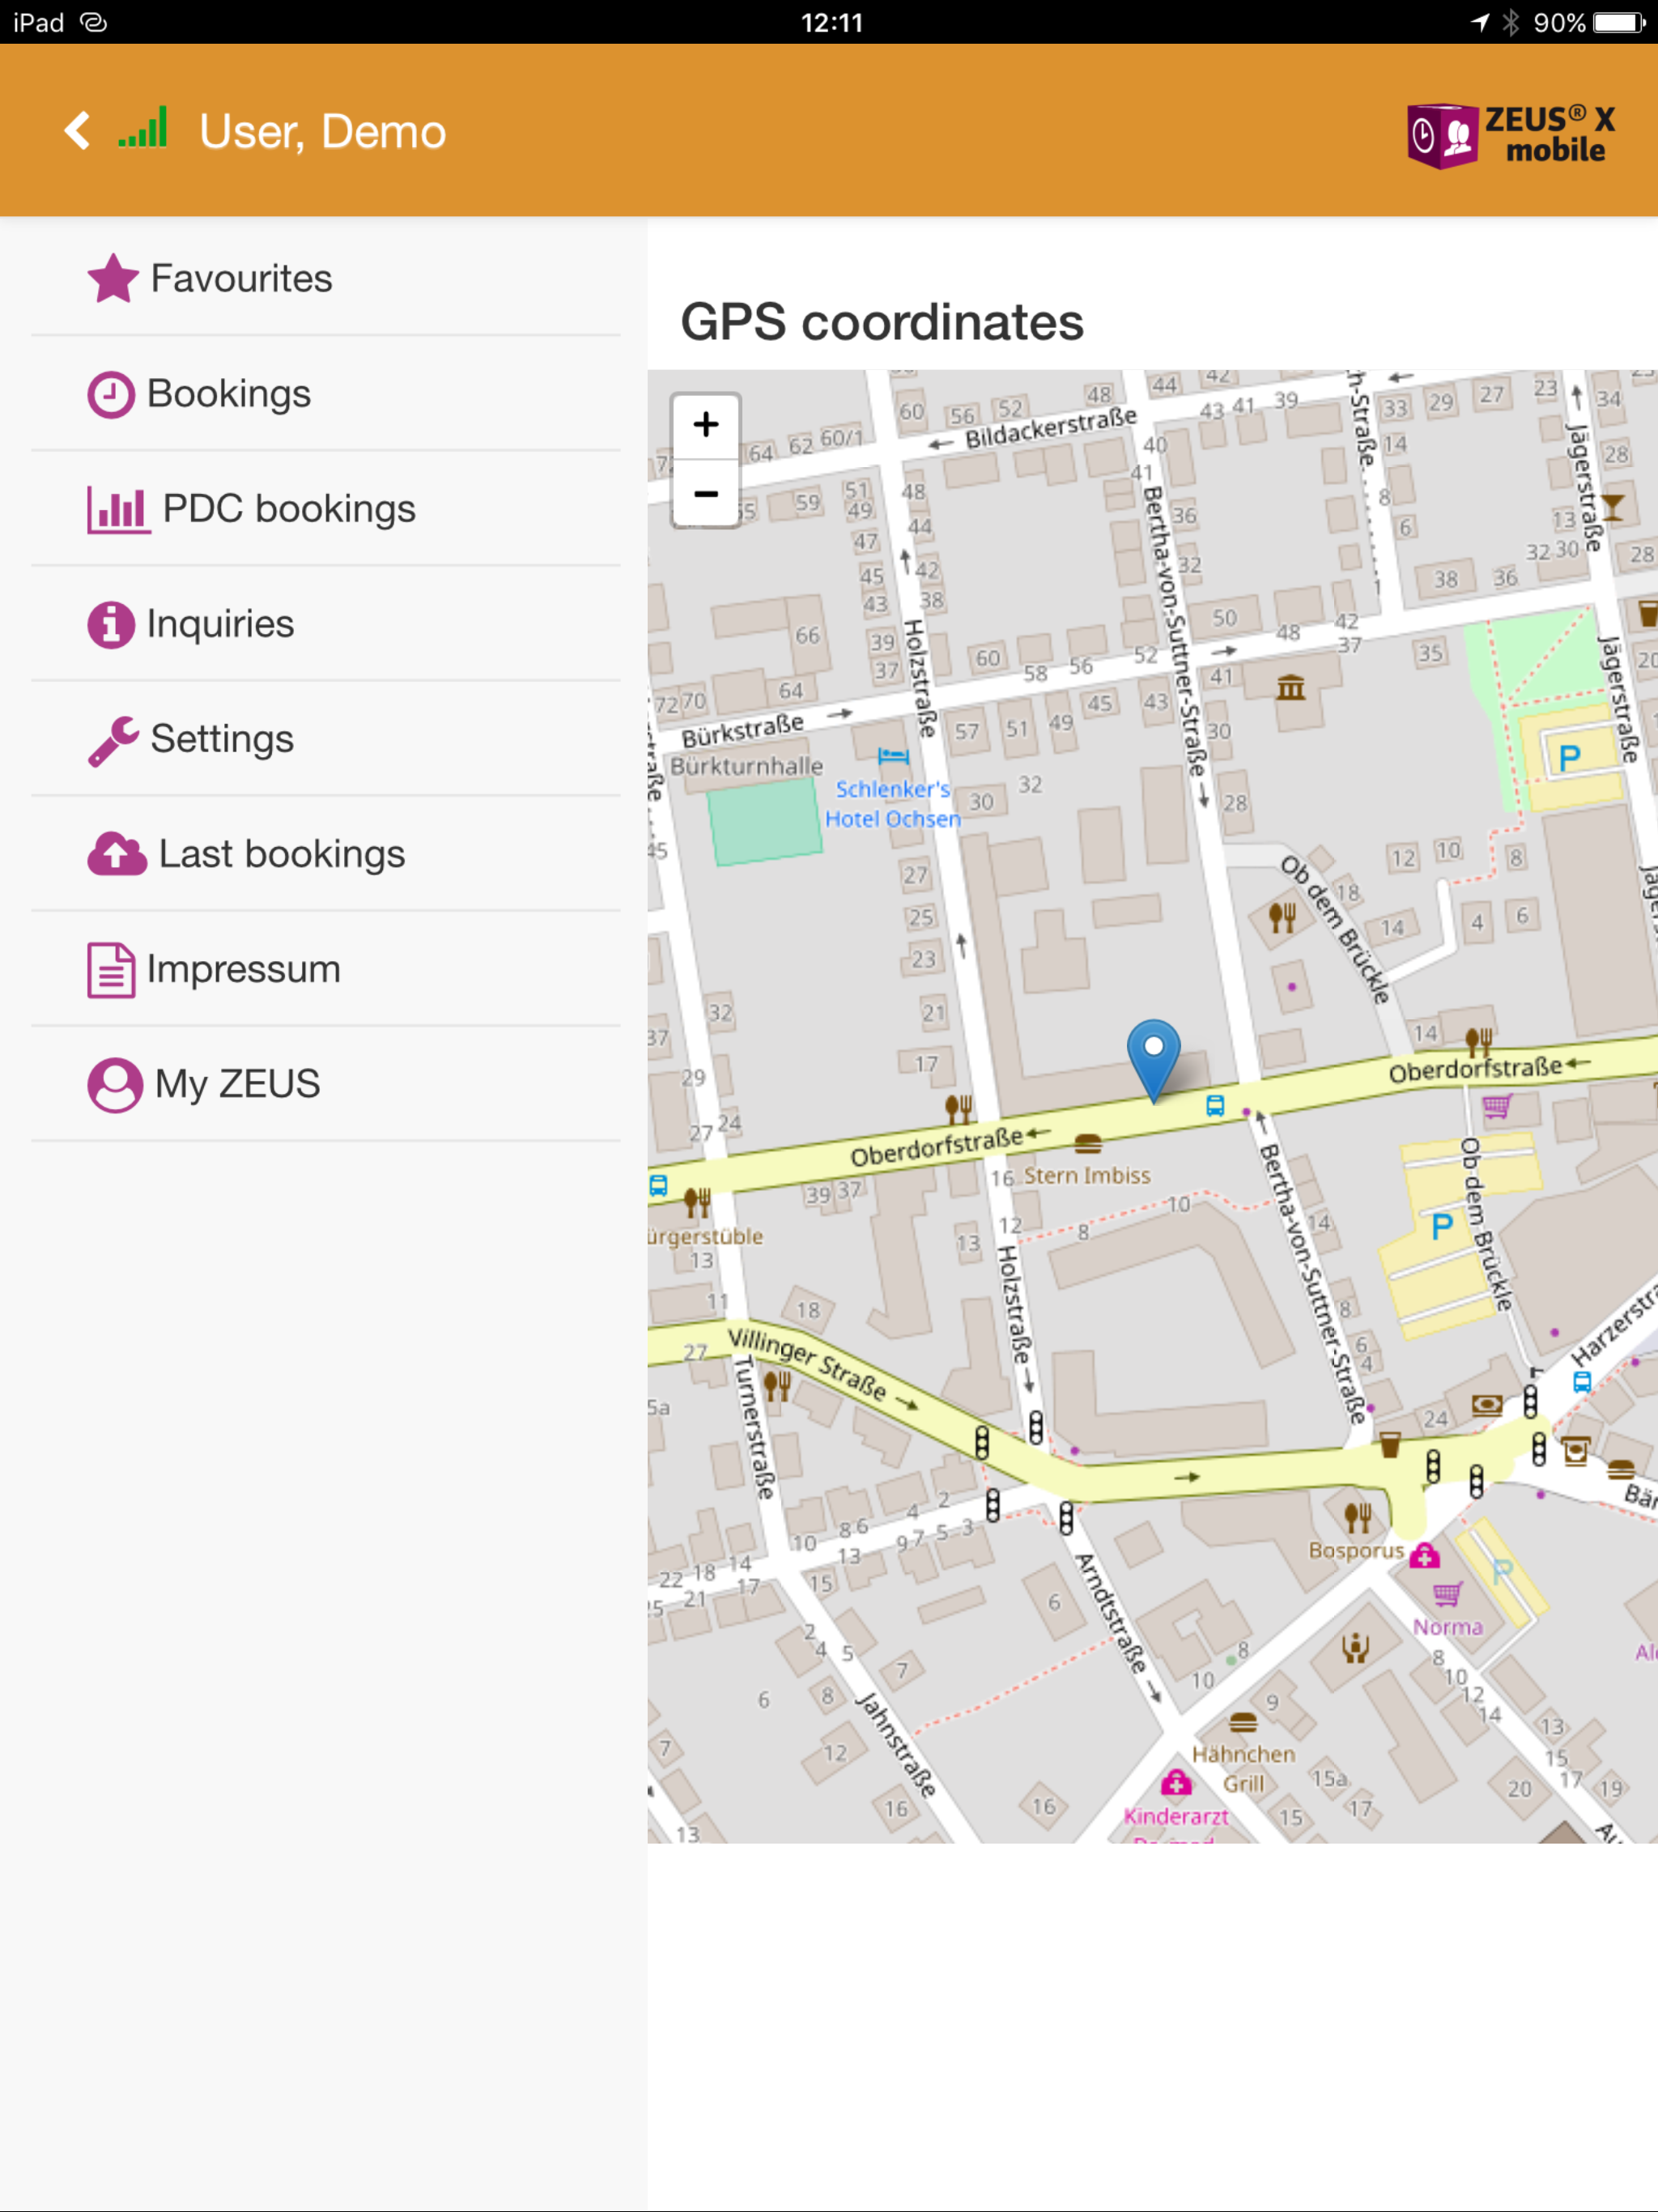The image size is (1658, 2212).
Task: Zoom out the map with minus button
Action: [706, 493]
